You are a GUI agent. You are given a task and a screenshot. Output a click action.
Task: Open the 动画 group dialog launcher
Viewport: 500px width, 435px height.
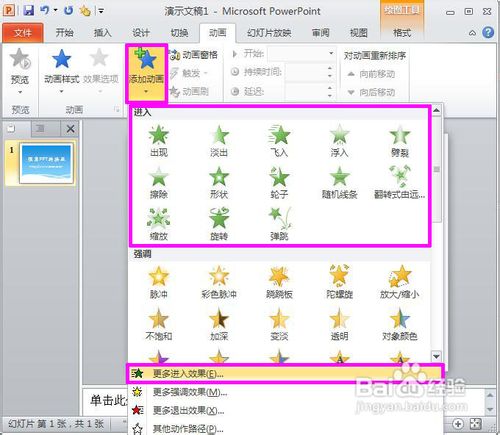coord(117,109)
